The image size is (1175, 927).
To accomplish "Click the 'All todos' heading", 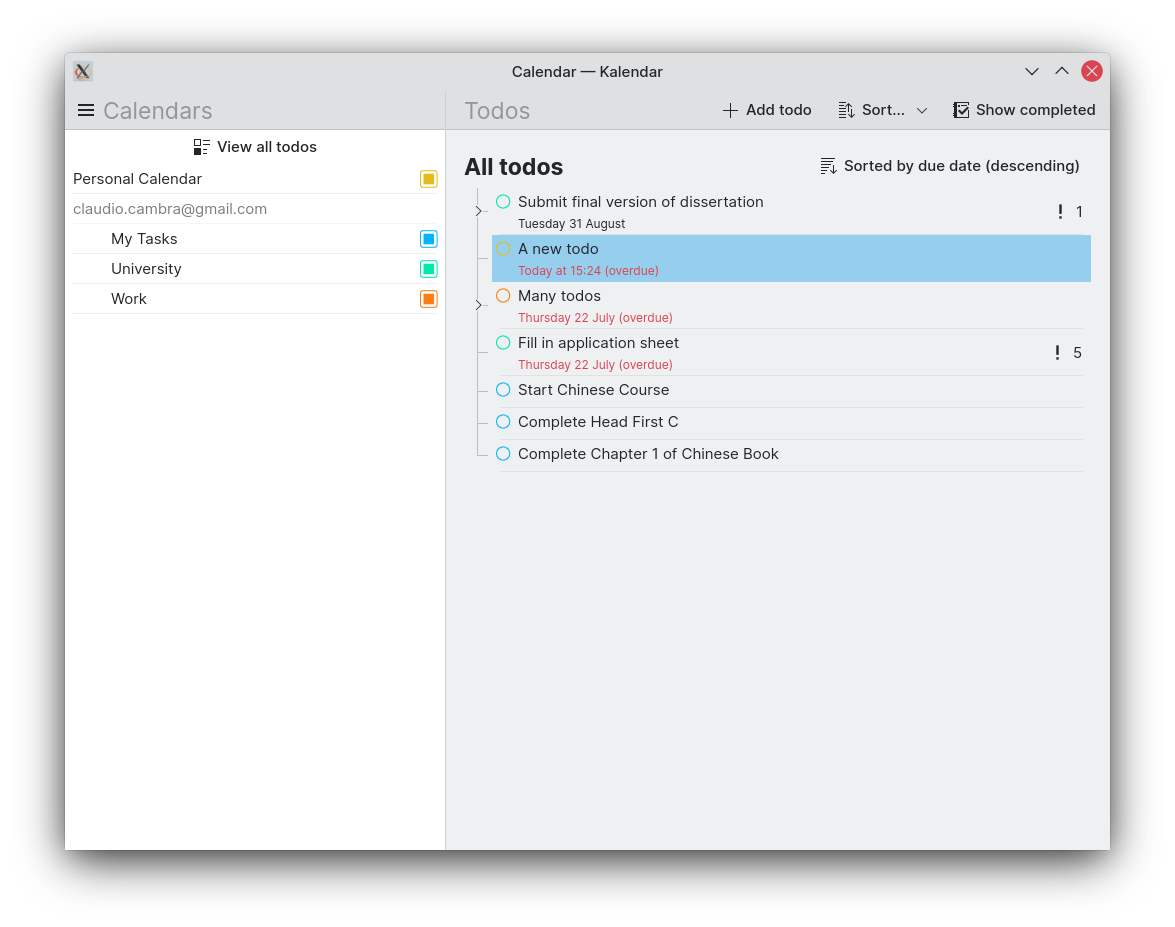I will pyautogui.click(x=513, y=166).
